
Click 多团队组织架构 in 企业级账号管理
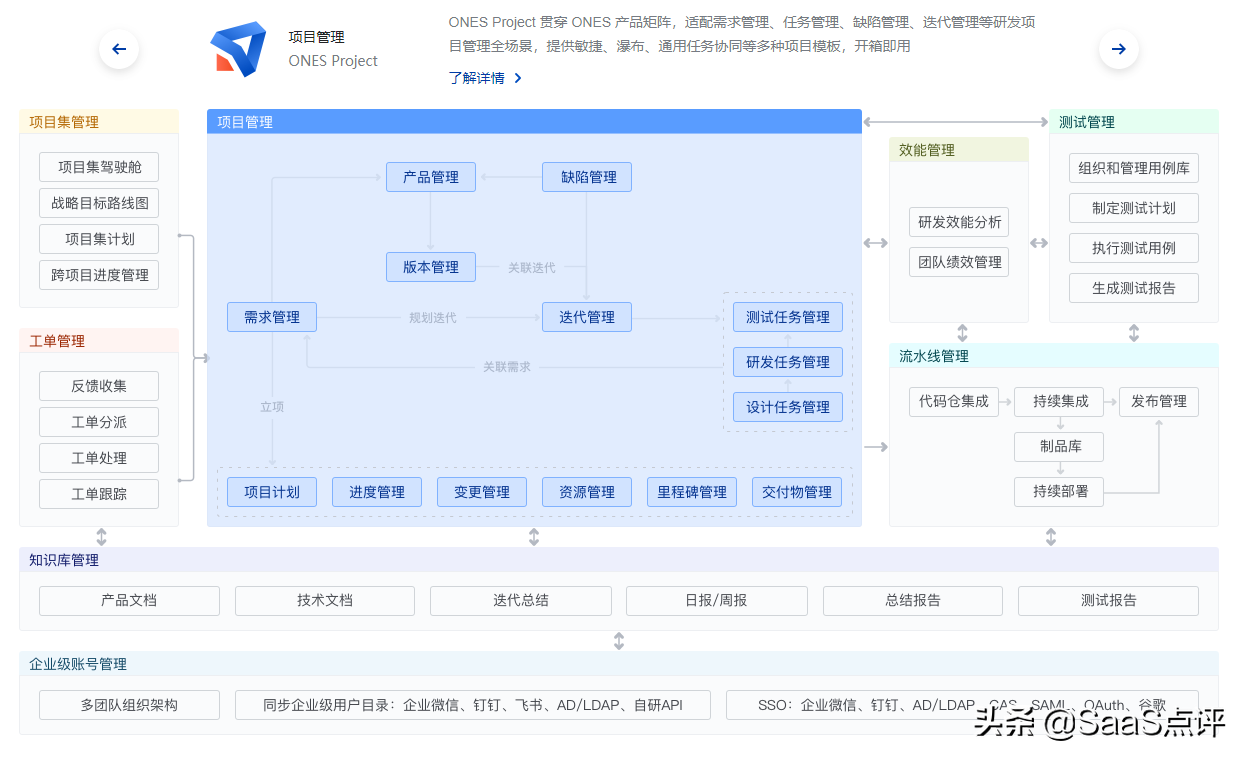tap(129, 704)
